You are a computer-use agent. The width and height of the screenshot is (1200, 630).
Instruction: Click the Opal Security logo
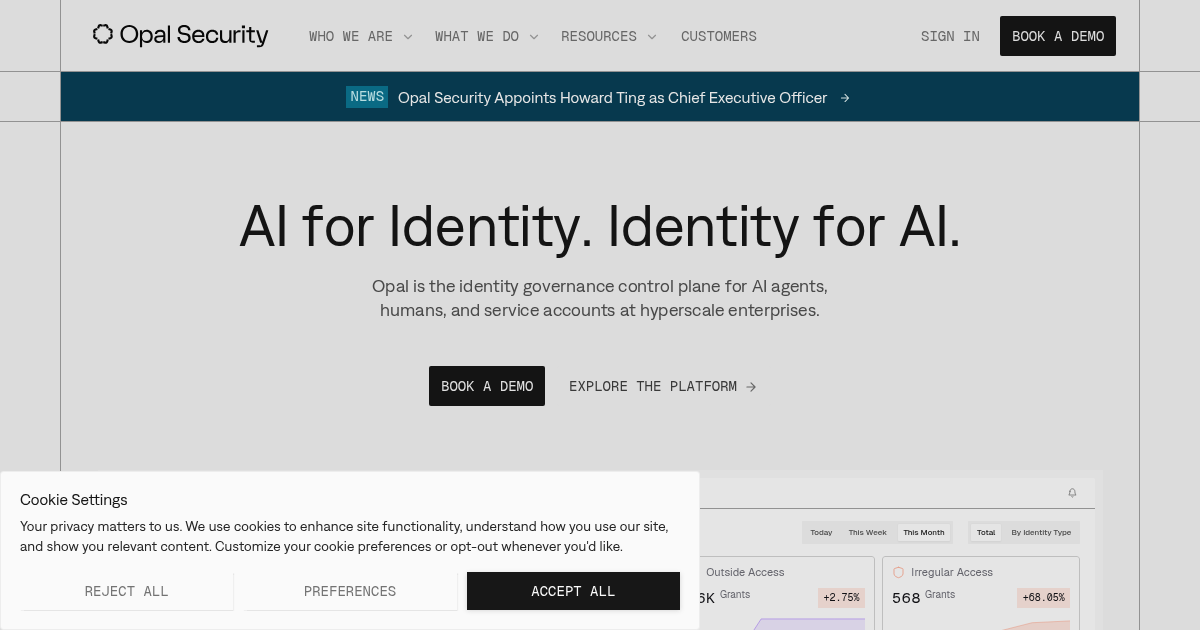180,36
